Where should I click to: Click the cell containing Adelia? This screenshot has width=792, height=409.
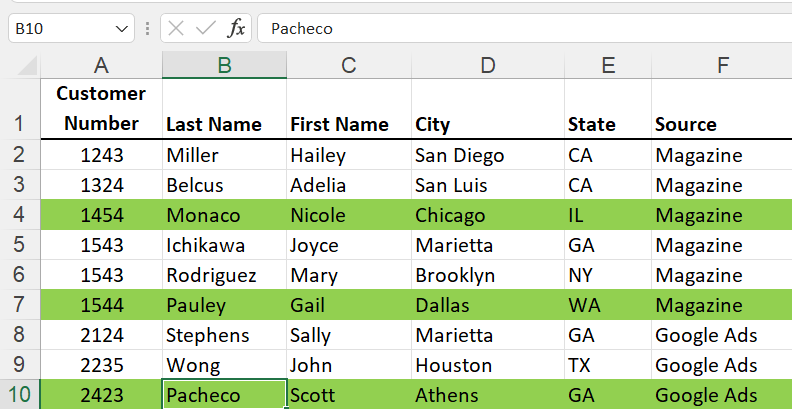[349, 185]
